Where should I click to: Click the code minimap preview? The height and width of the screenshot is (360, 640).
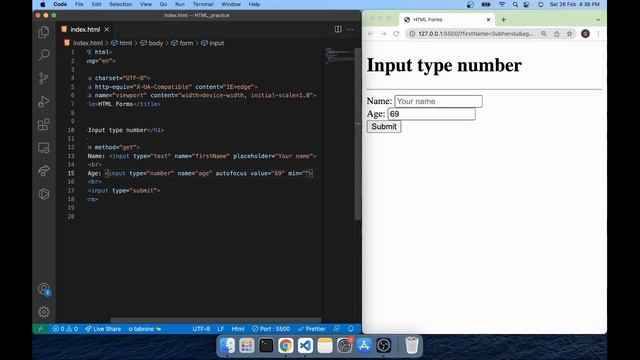(339, 56)
